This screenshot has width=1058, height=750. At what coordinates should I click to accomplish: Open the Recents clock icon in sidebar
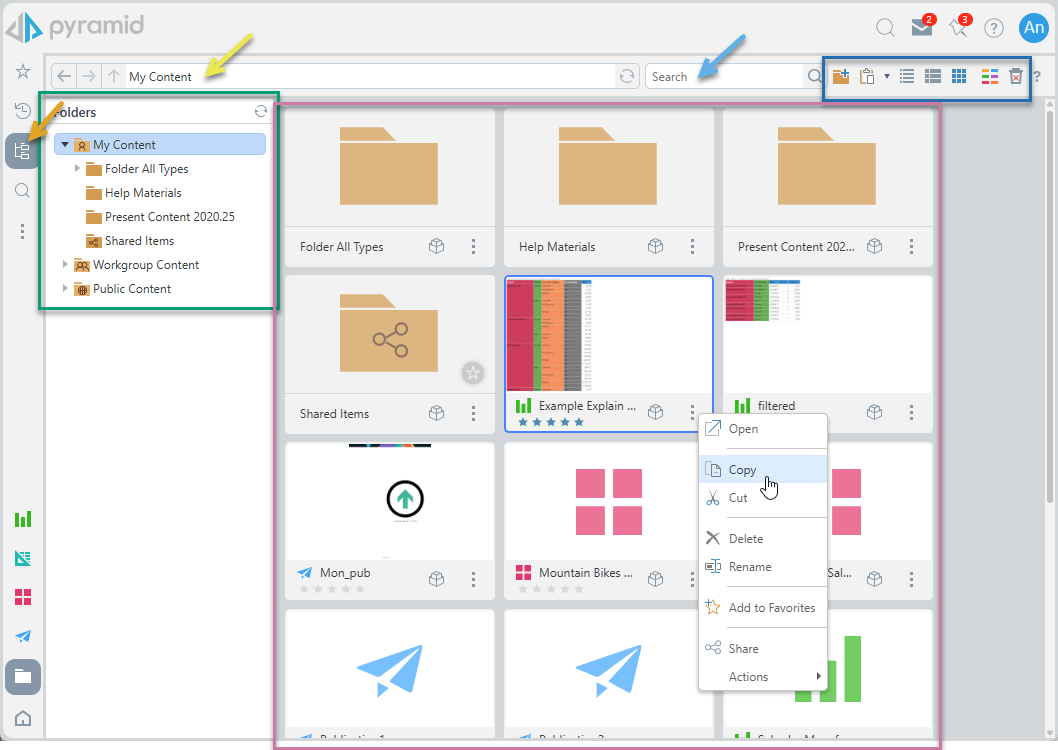coord(22,110)
